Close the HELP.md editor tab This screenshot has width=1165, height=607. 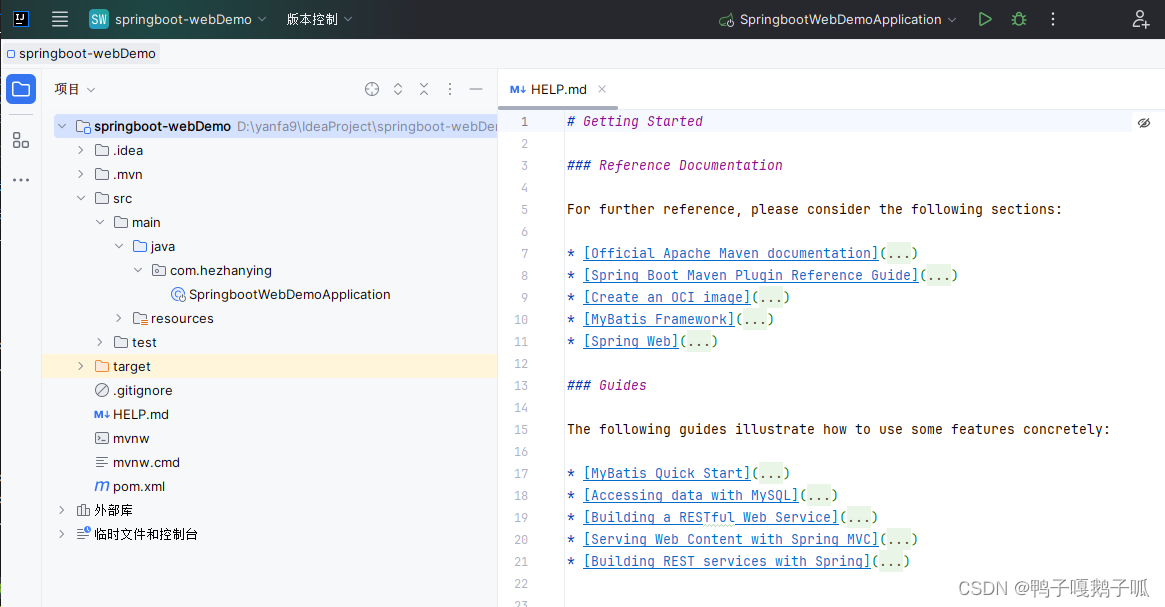(602, 89)
